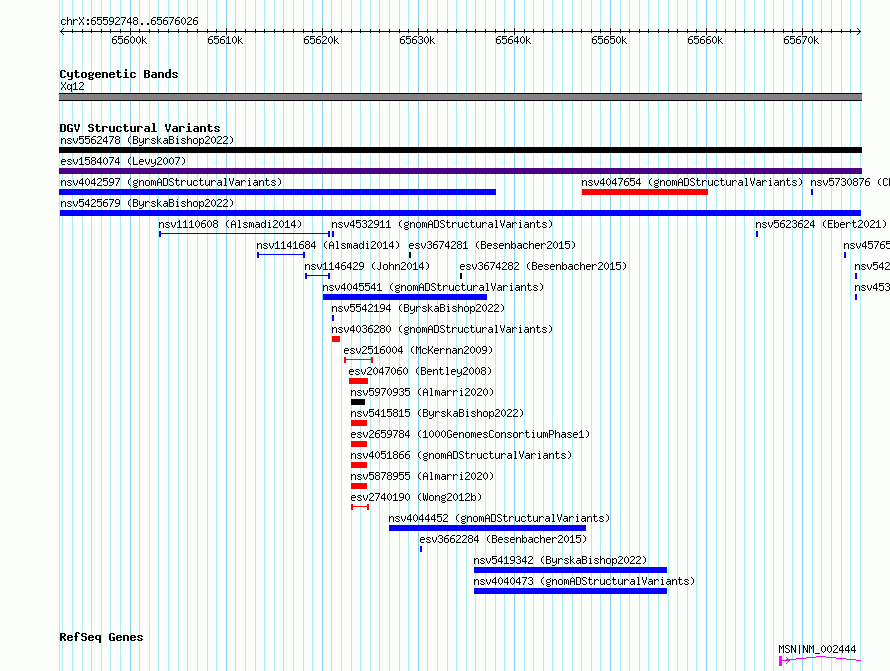The image size is (890, 671).
Task: Select the nsv1146429 blue interval glyph
Action: (x=318, y=276)
